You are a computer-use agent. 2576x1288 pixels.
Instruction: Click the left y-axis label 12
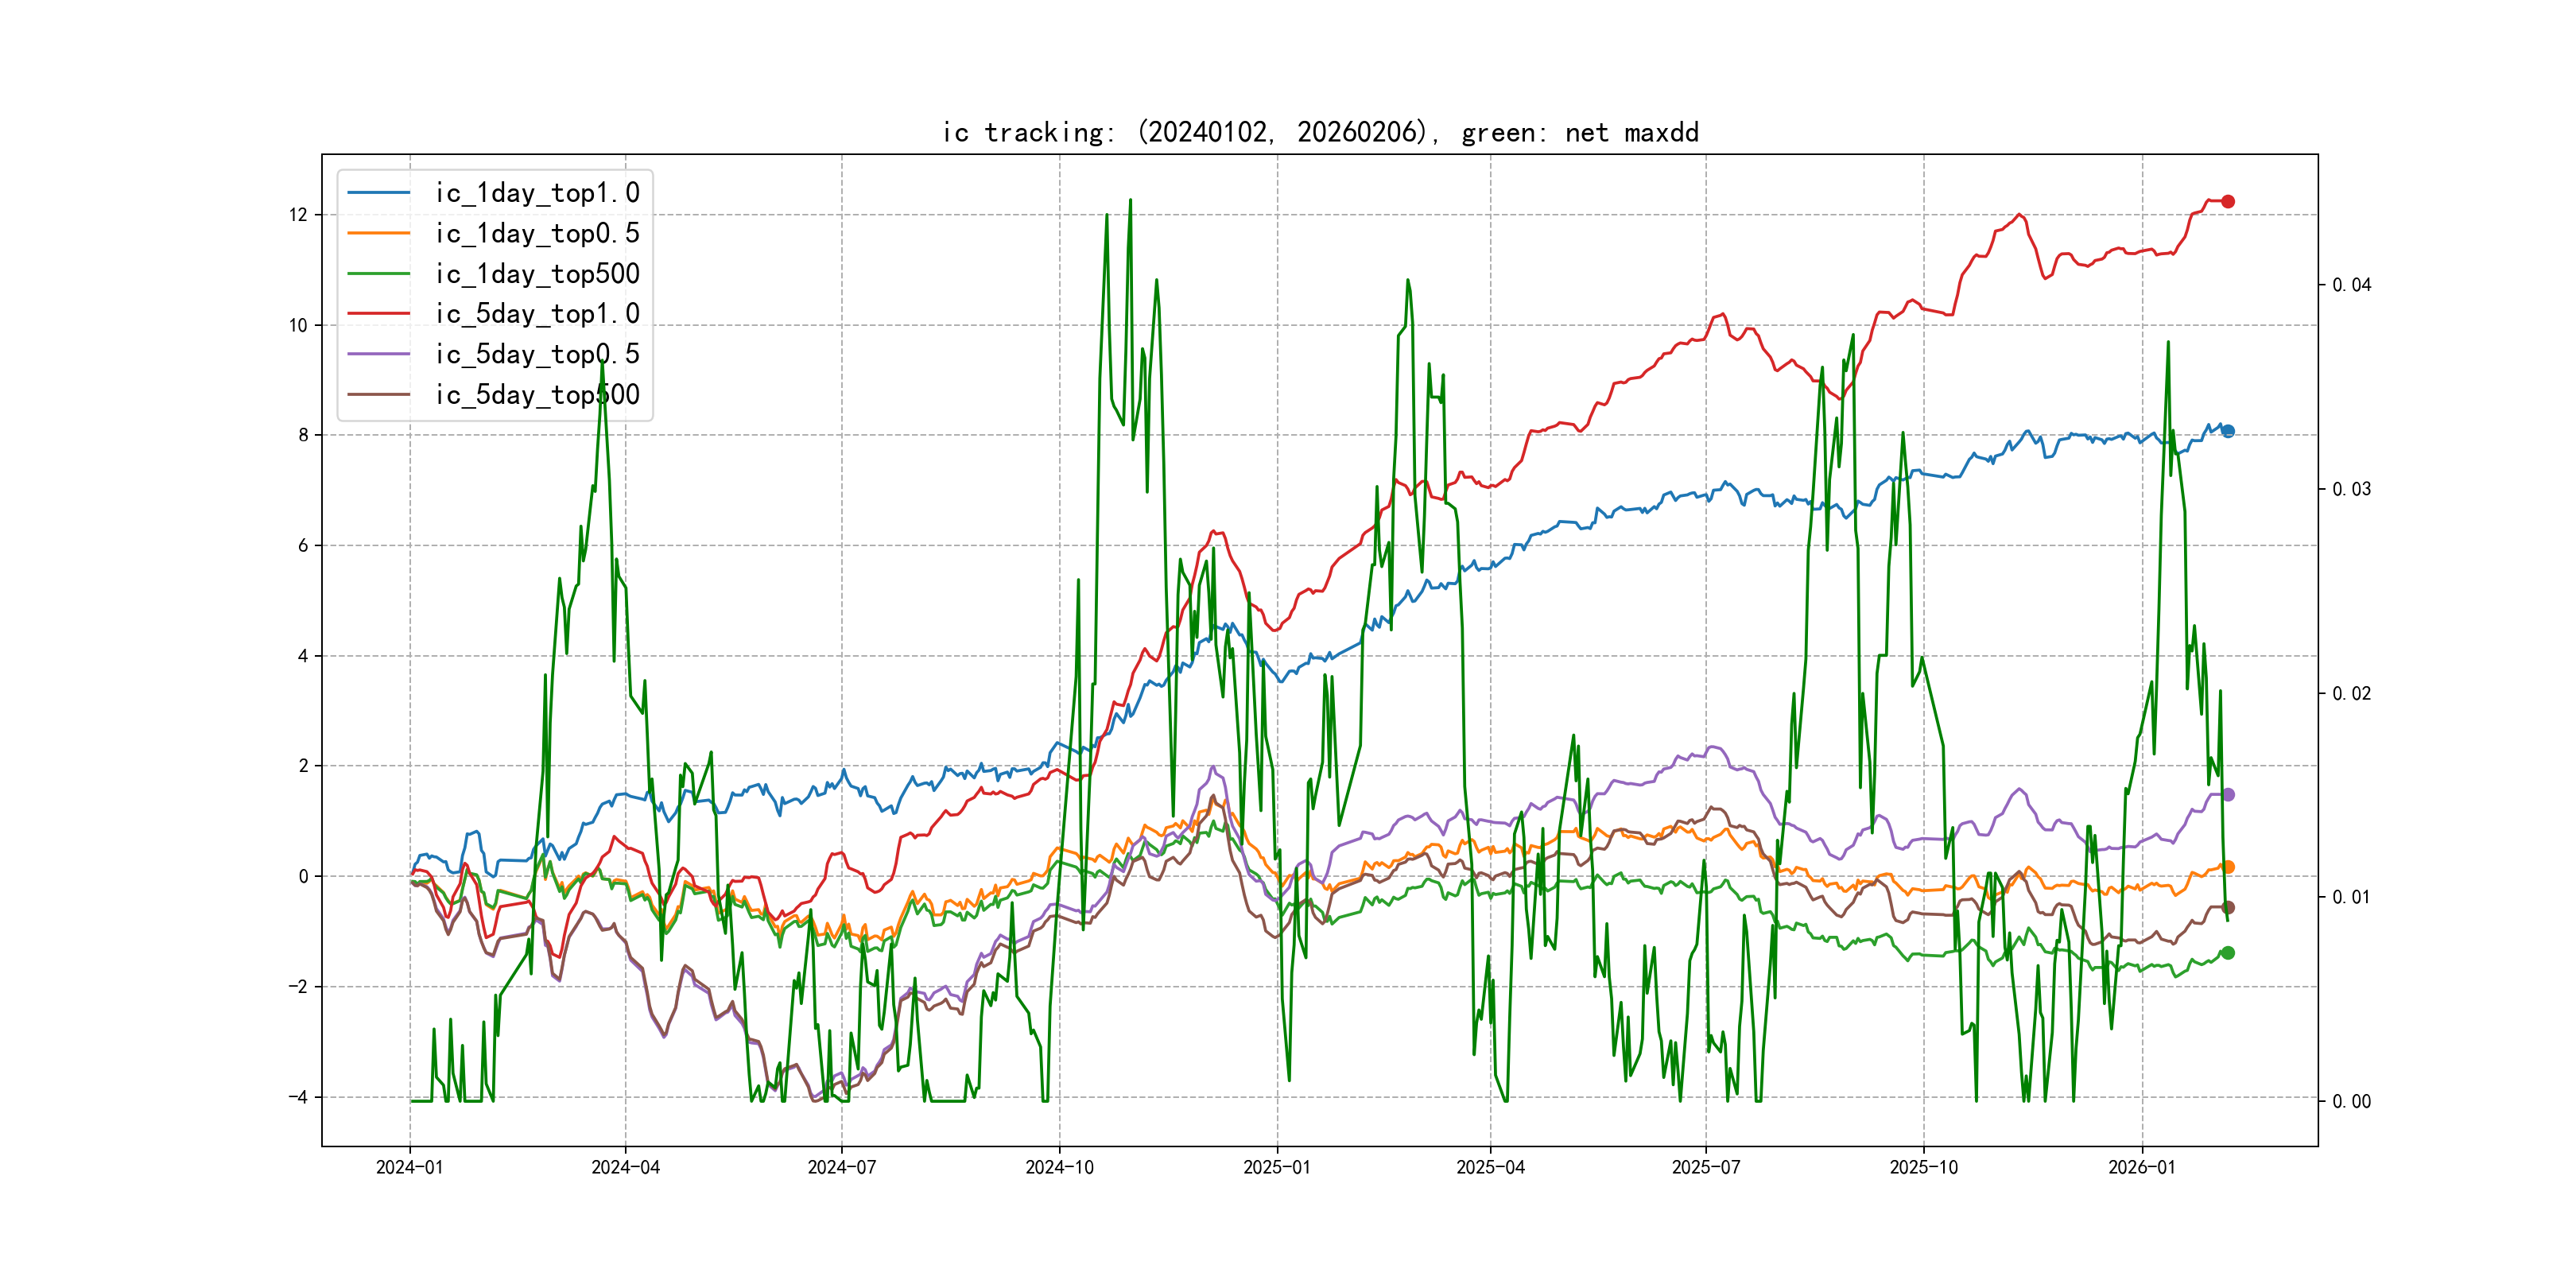[298, 215]
